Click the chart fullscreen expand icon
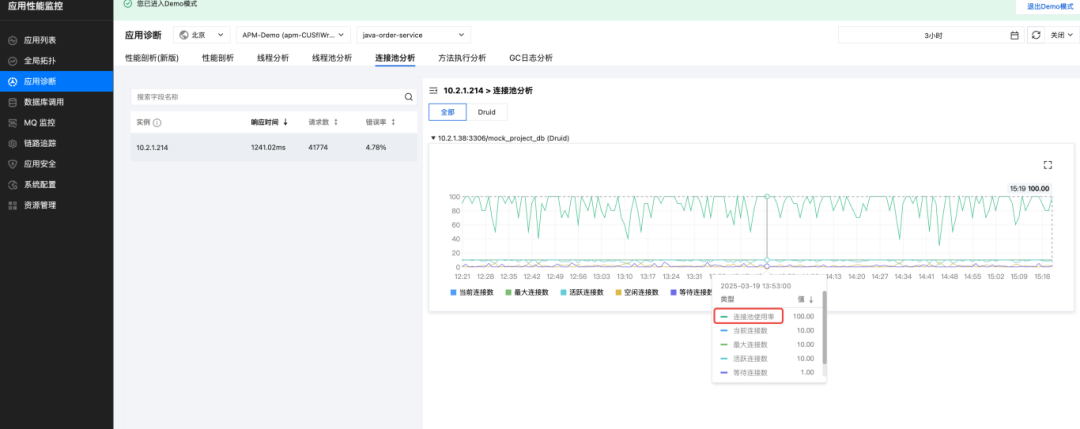This screenshot has width=1080, height=429. [x=1048, y=165]
